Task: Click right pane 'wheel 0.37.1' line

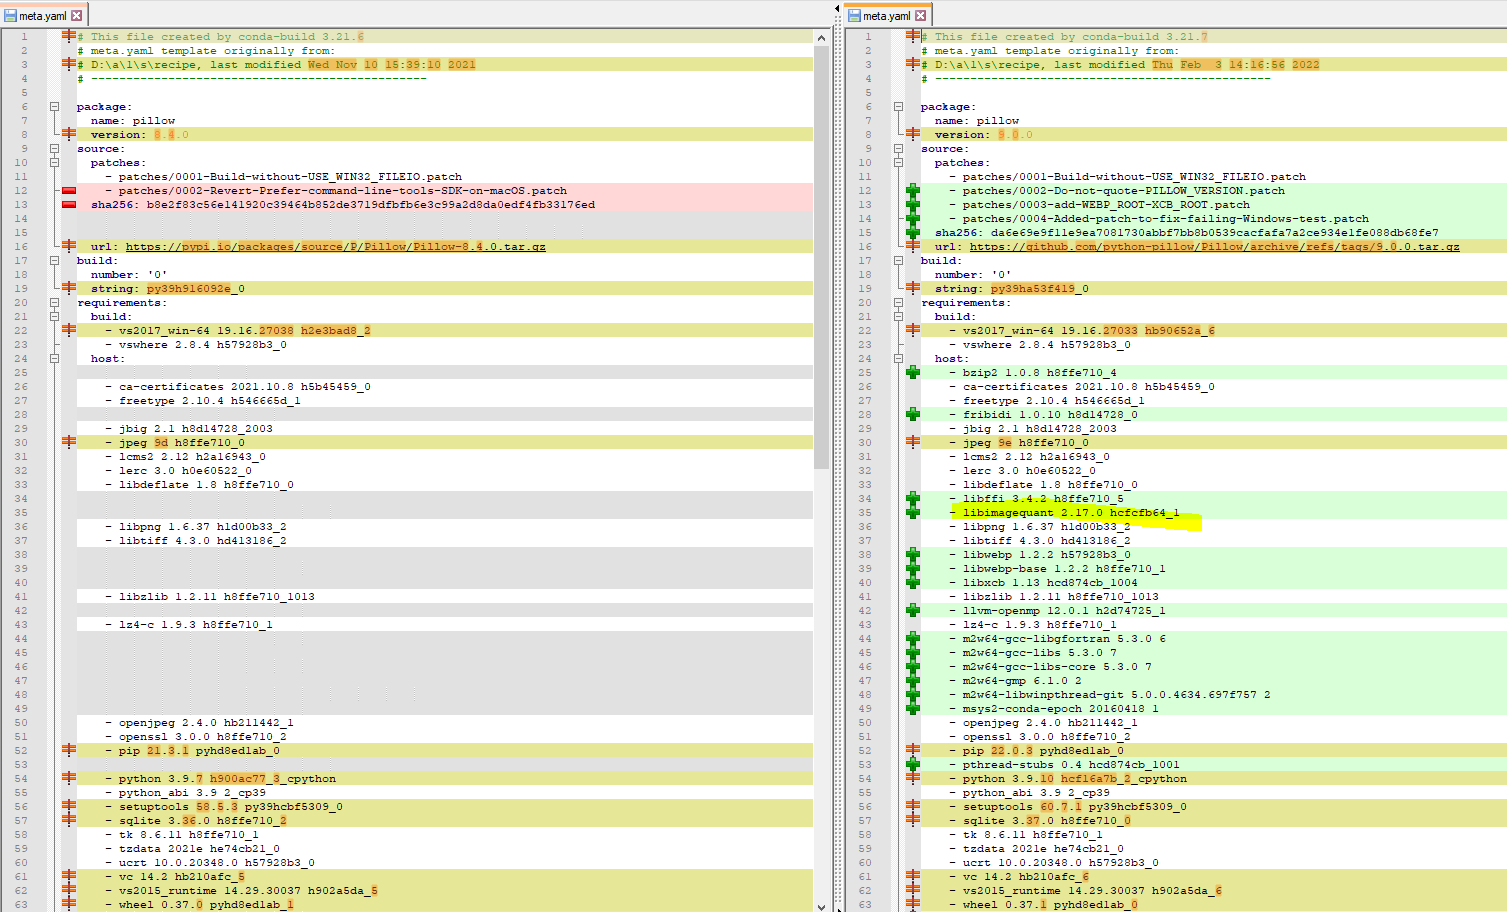Action: pos(1043,905)
